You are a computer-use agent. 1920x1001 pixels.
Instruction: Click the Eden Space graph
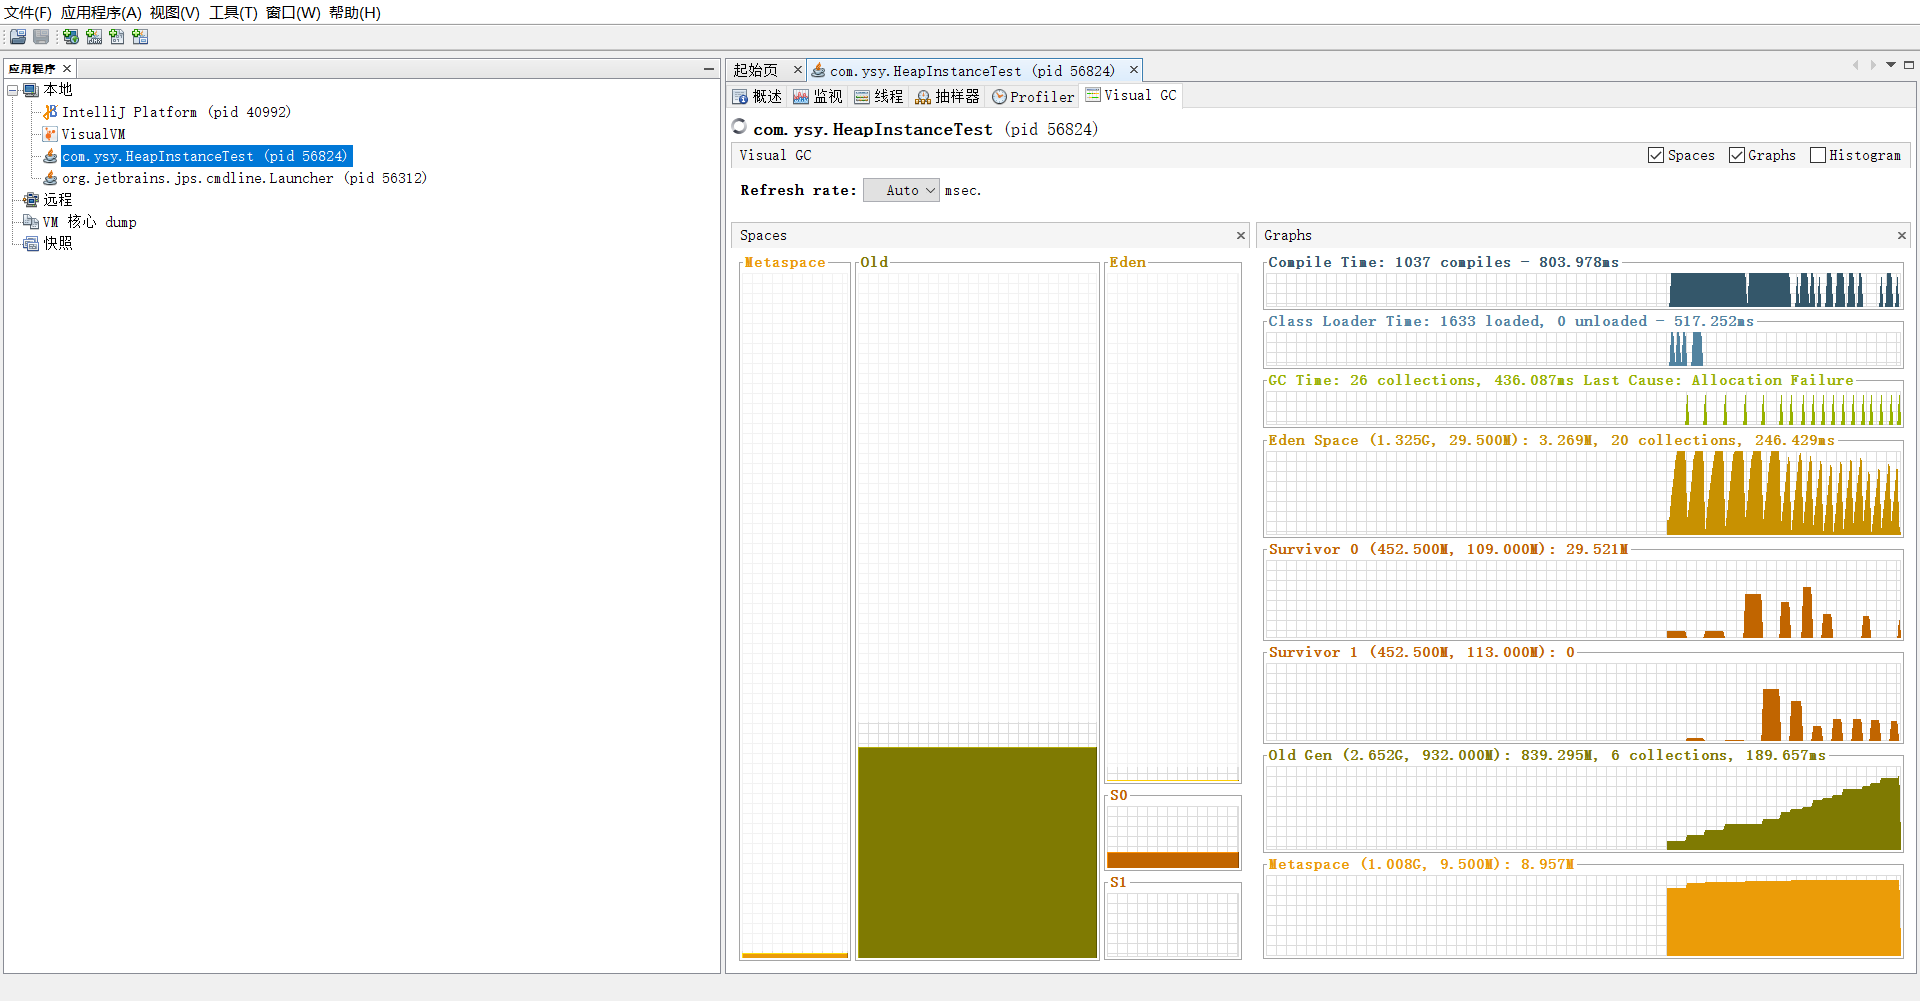pos(1583,493)
